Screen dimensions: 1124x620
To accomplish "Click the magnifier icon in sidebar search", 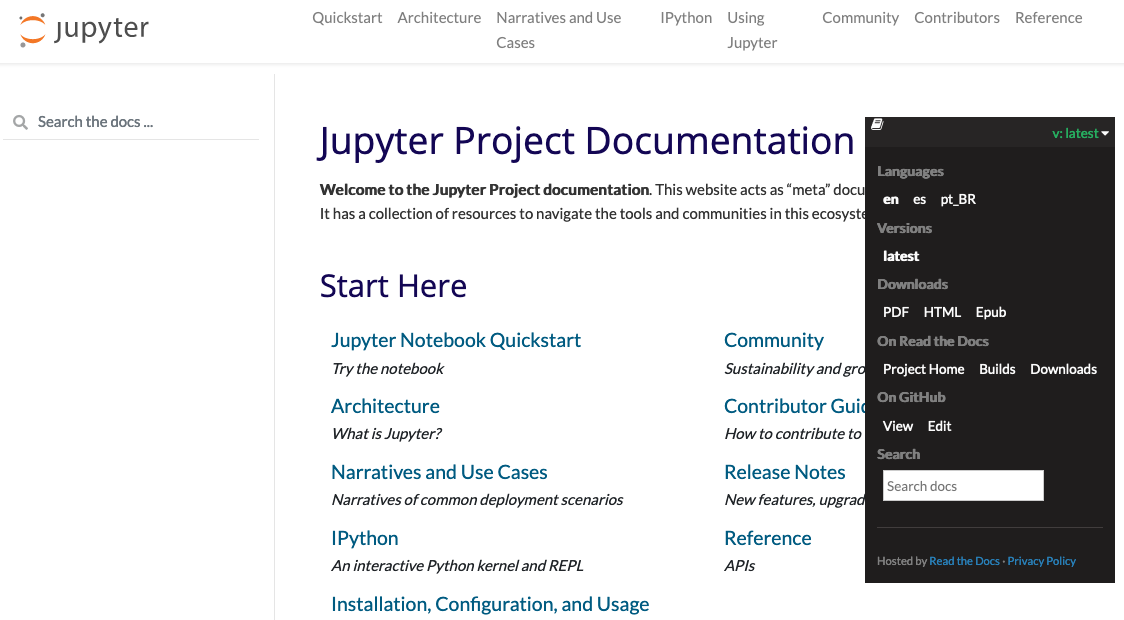I will pos(20,122).
